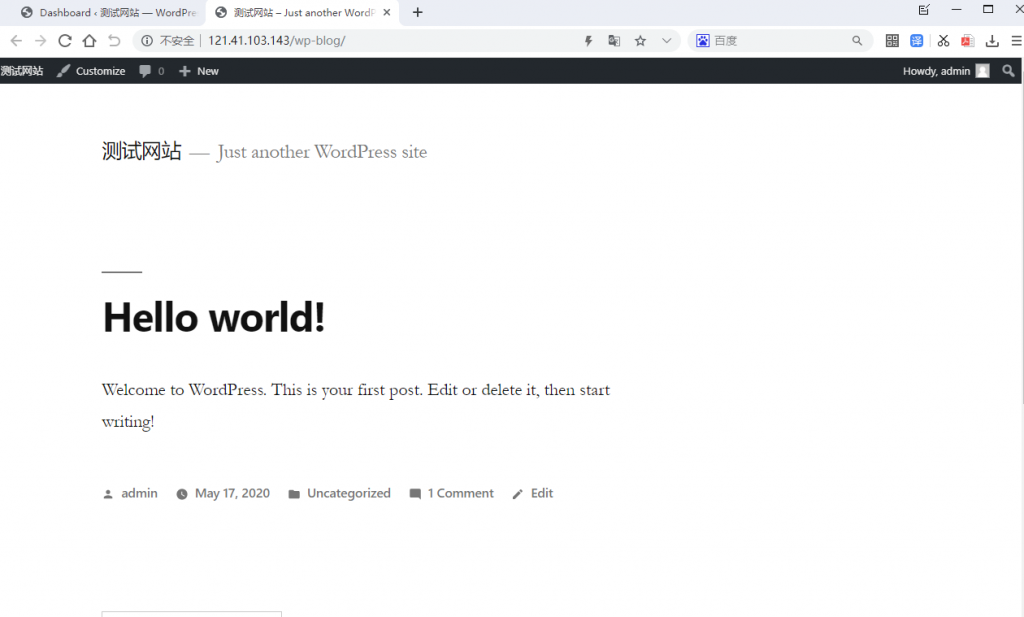This screenshot has height=617, width=1024.
Task: Select the 测试网站 – Just another WordPress tab
Action: [303, 12]
